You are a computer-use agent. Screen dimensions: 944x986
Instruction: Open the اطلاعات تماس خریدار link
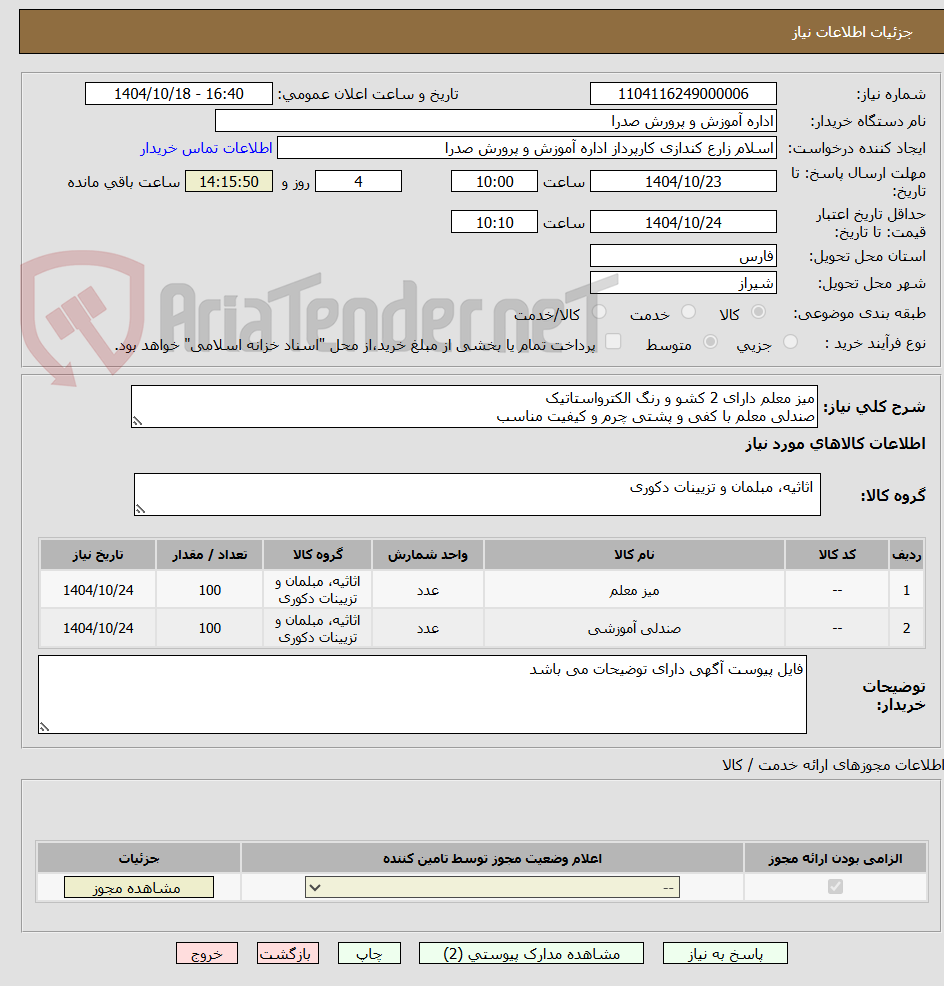coord(206,148)
